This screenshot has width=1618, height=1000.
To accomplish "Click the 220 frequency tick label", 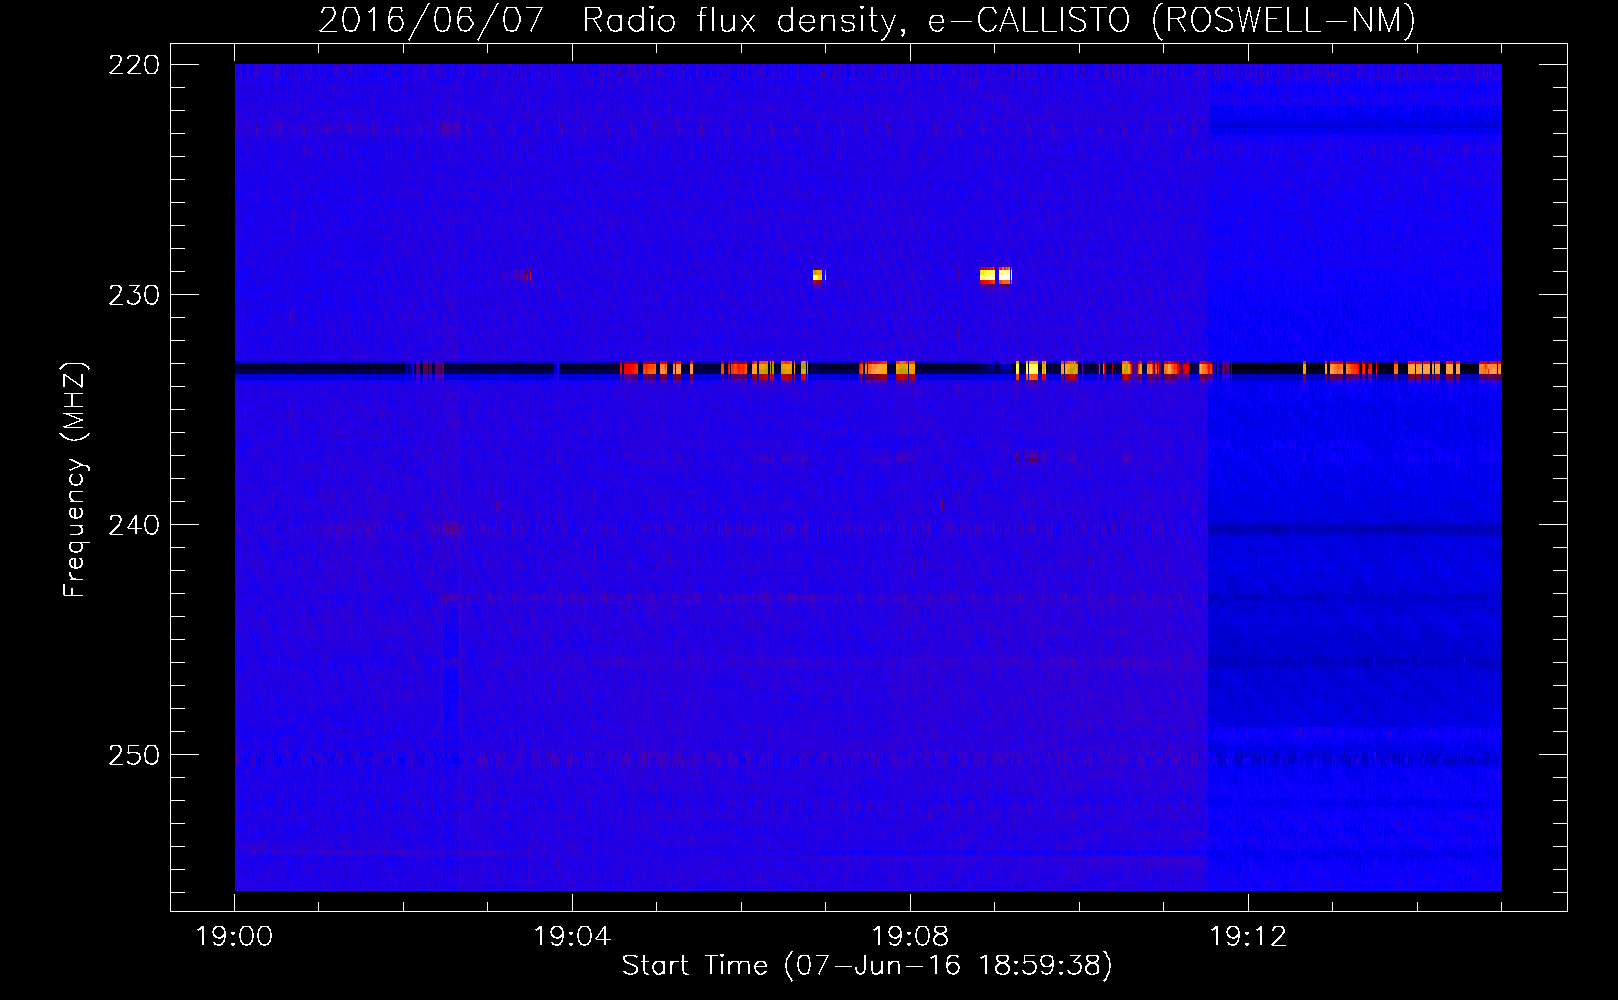I will pos(133,65).
